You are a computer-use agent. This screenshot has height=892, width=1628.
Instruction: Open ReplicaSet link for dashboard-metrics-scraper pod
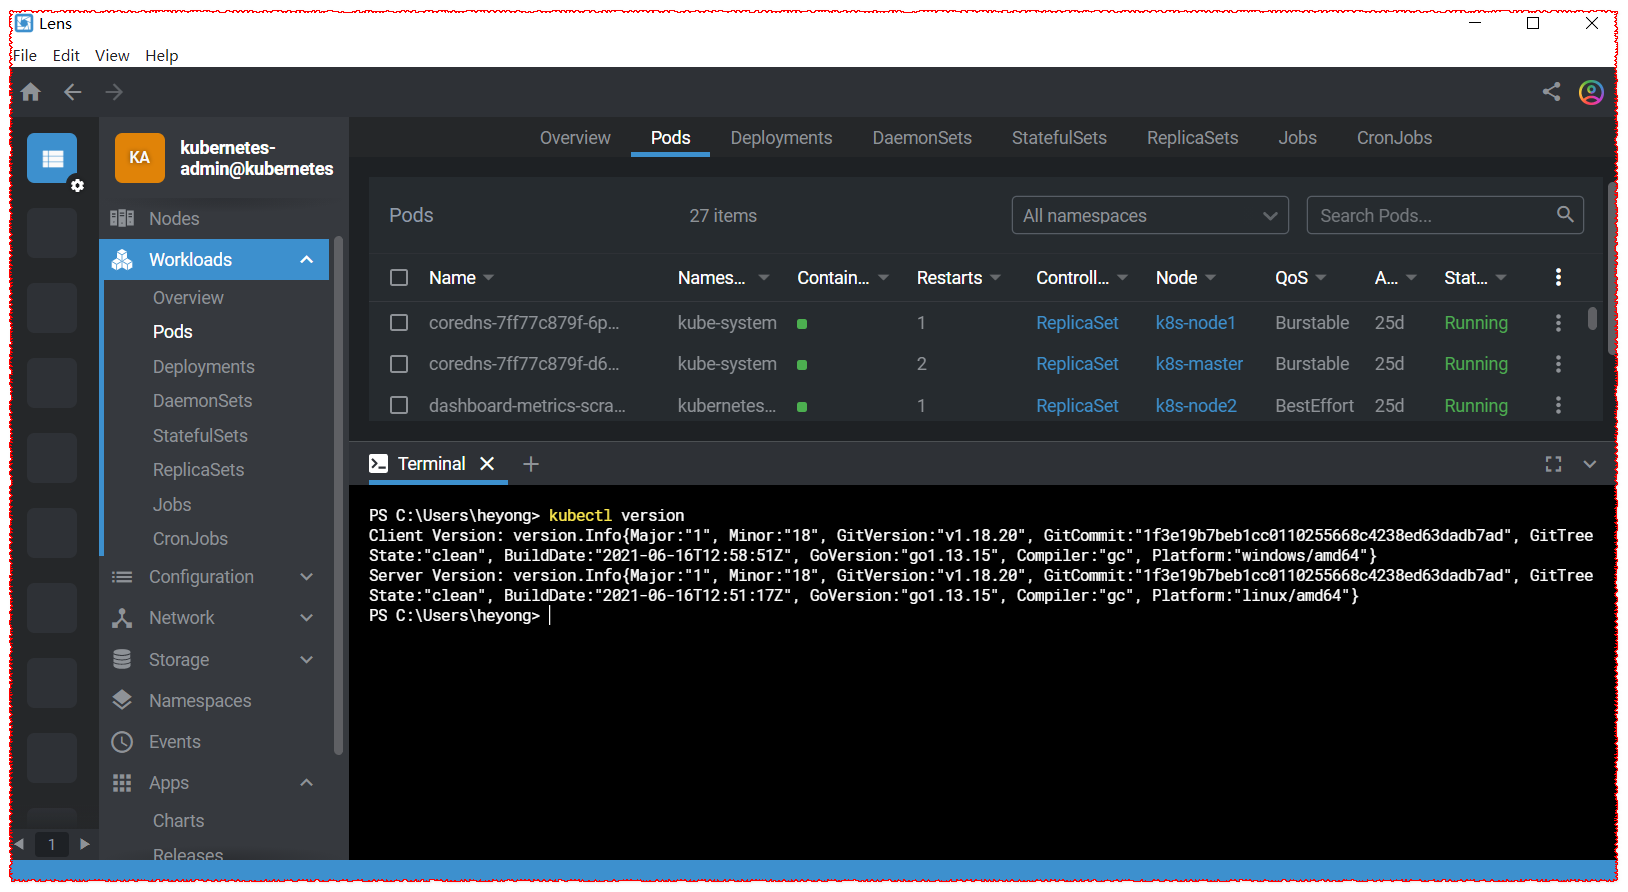1077,405
